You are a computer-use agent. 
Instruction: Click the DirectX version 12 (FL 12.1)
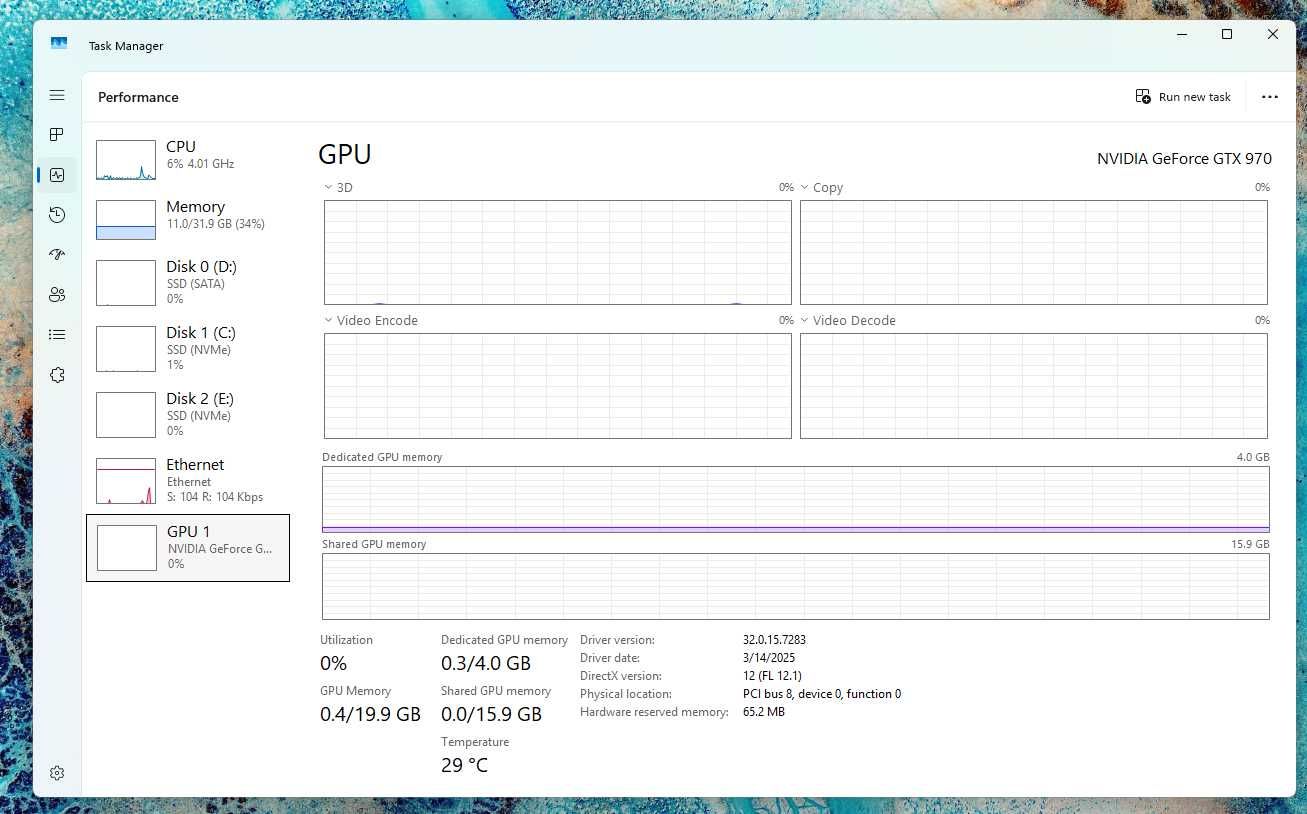coord(772,676)
